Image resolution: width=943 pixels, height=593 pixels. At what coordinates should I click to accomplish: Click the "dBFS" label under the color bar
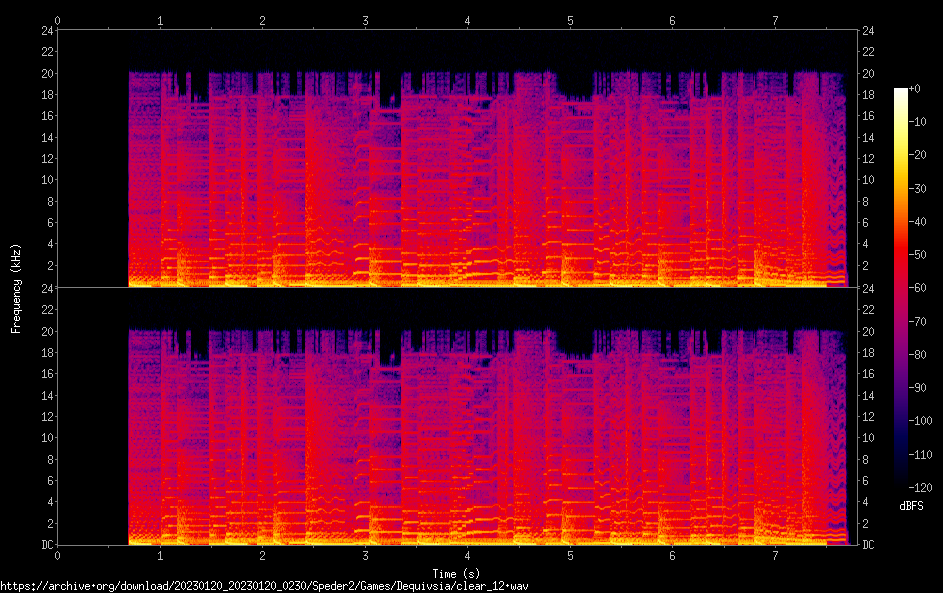click(x=911, y=507)
